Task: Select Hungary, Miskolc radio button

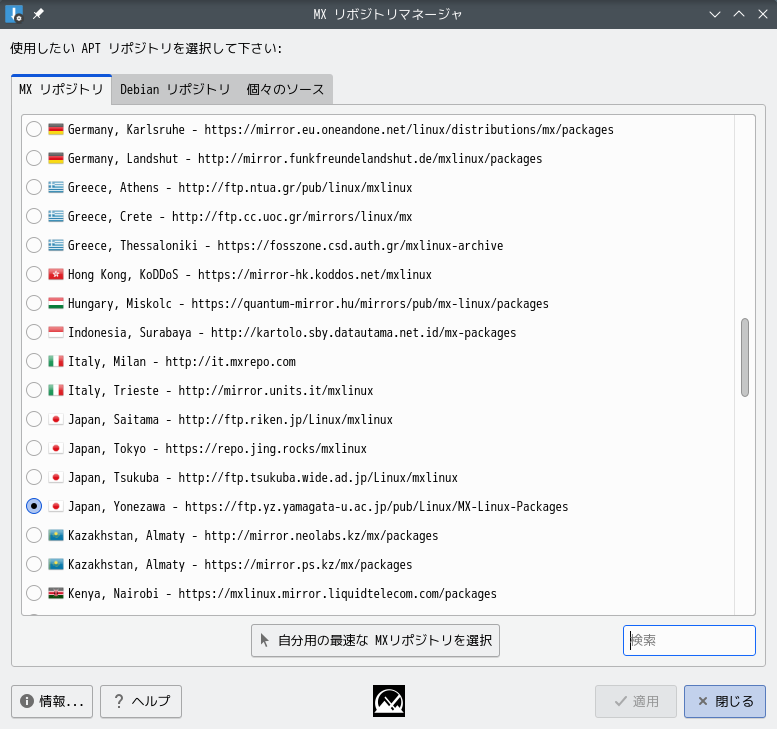Action: (34, 303)
